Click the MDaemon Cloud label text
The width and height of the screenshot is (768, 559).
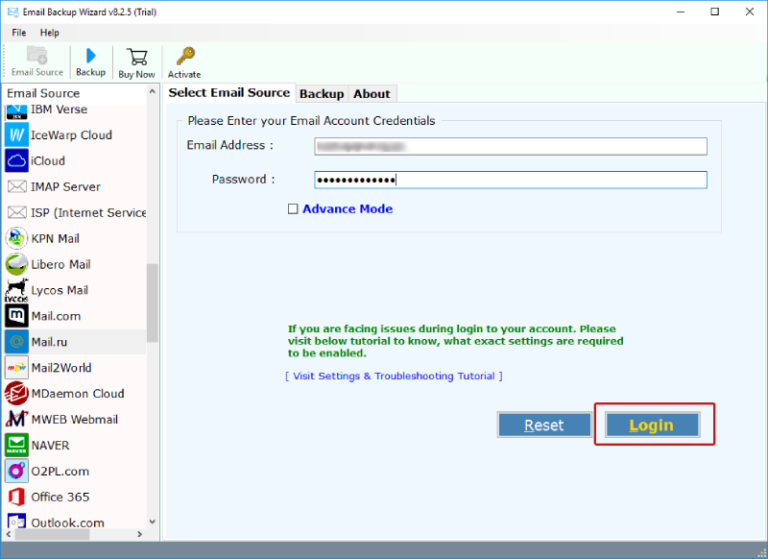(78, 393)
